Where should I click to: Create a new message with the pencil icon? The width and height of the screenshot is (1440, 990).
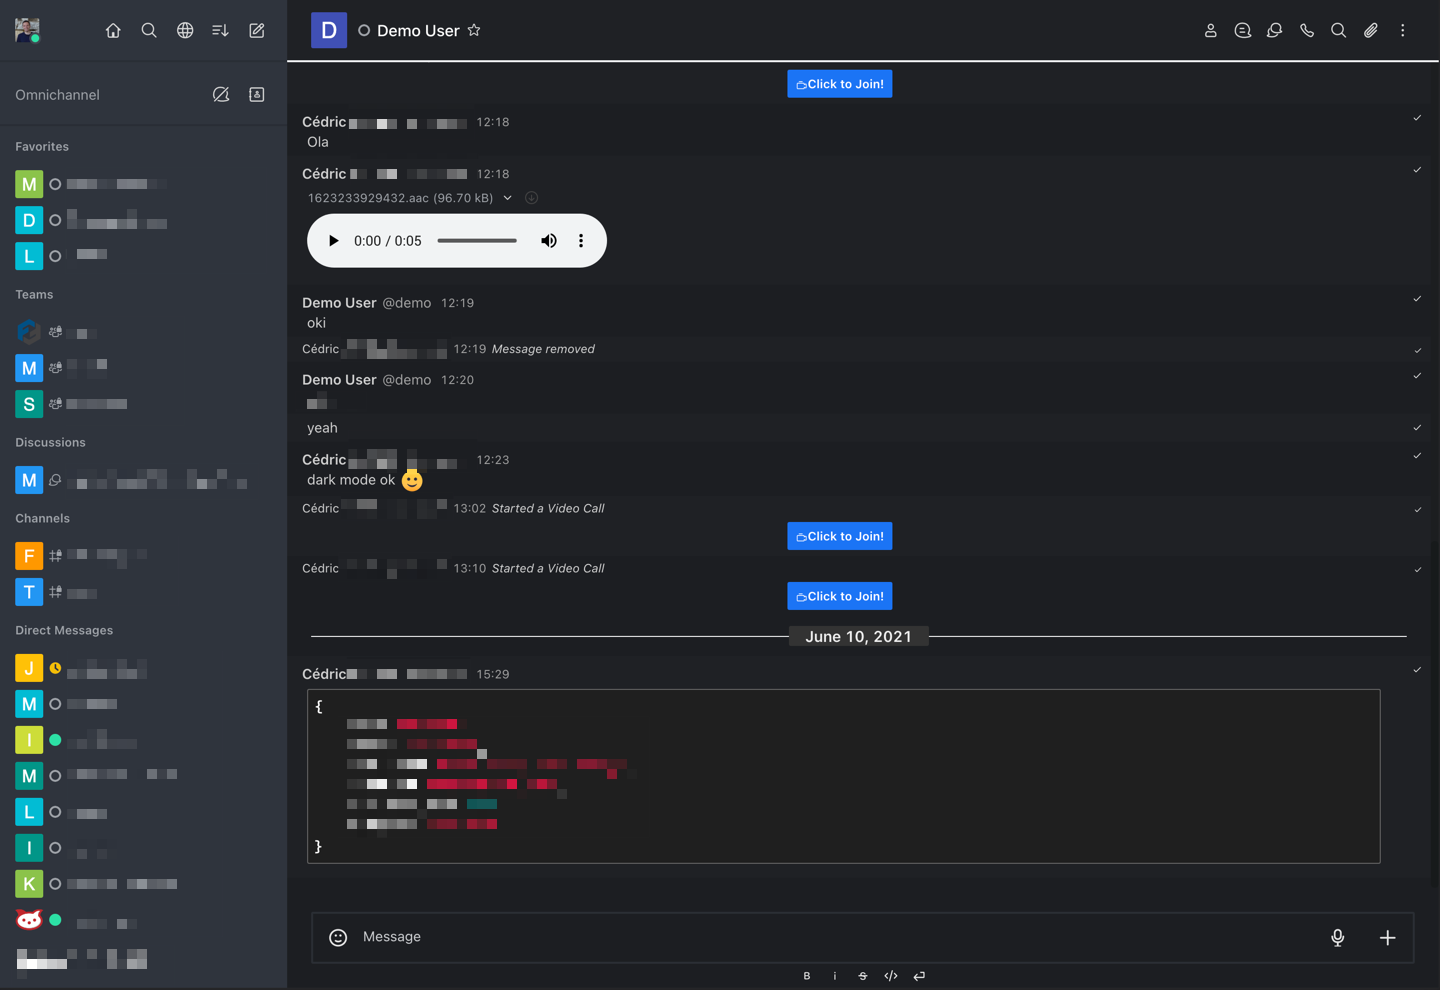point(256,30)
